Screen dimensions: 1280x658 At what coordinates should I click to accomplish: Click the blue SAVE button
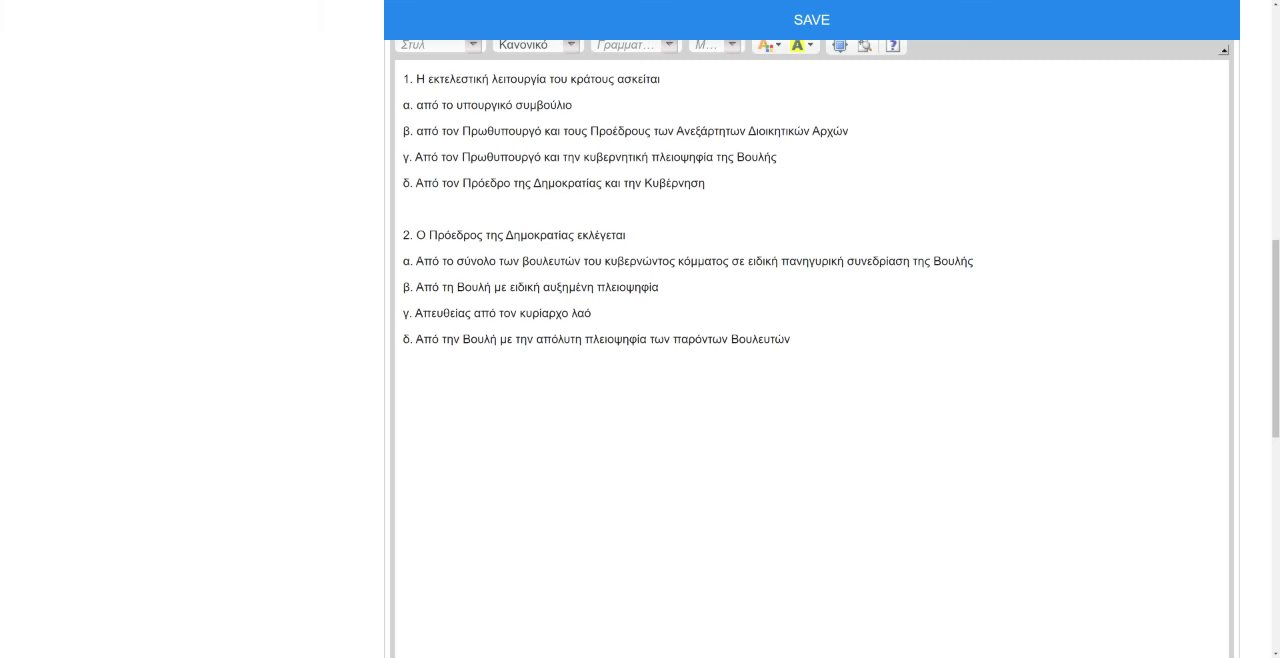click(x=811, y=20)
